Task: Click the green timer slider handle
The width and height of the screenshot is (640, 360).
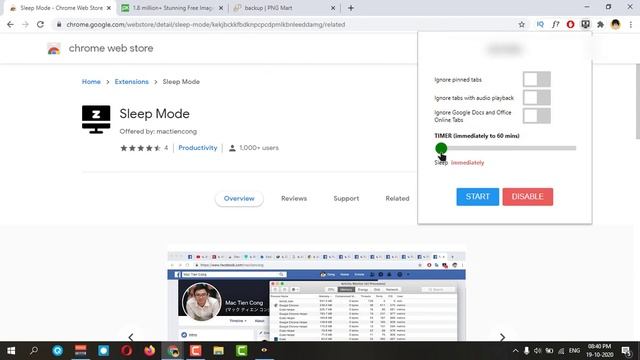Action: click(441, 148)
